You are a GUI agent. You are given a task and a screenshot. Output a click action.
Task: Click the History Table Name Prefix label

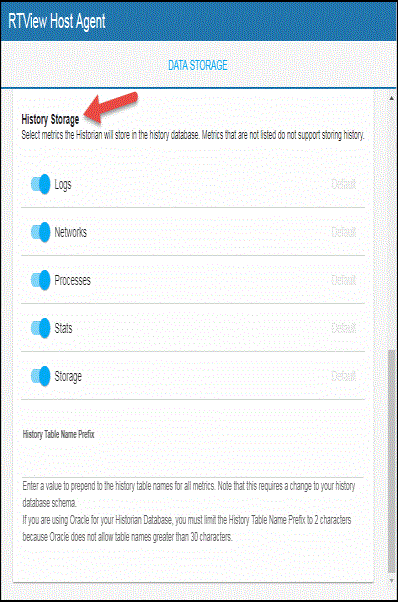click(58, 435)
